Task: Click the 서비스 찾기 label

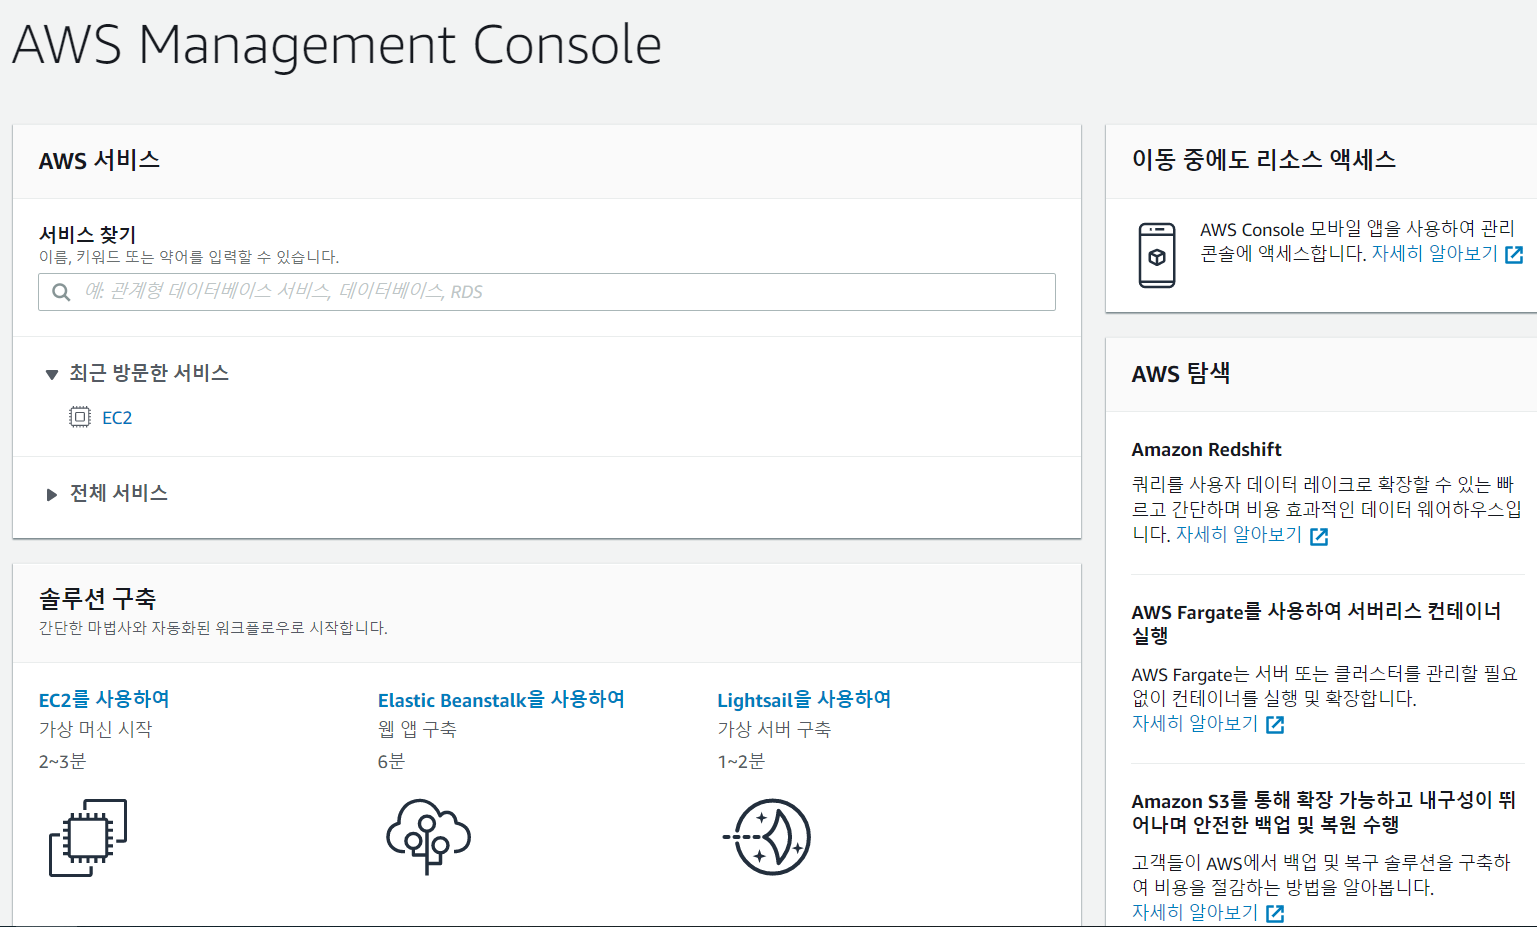Action: click(x=87, y=235)
